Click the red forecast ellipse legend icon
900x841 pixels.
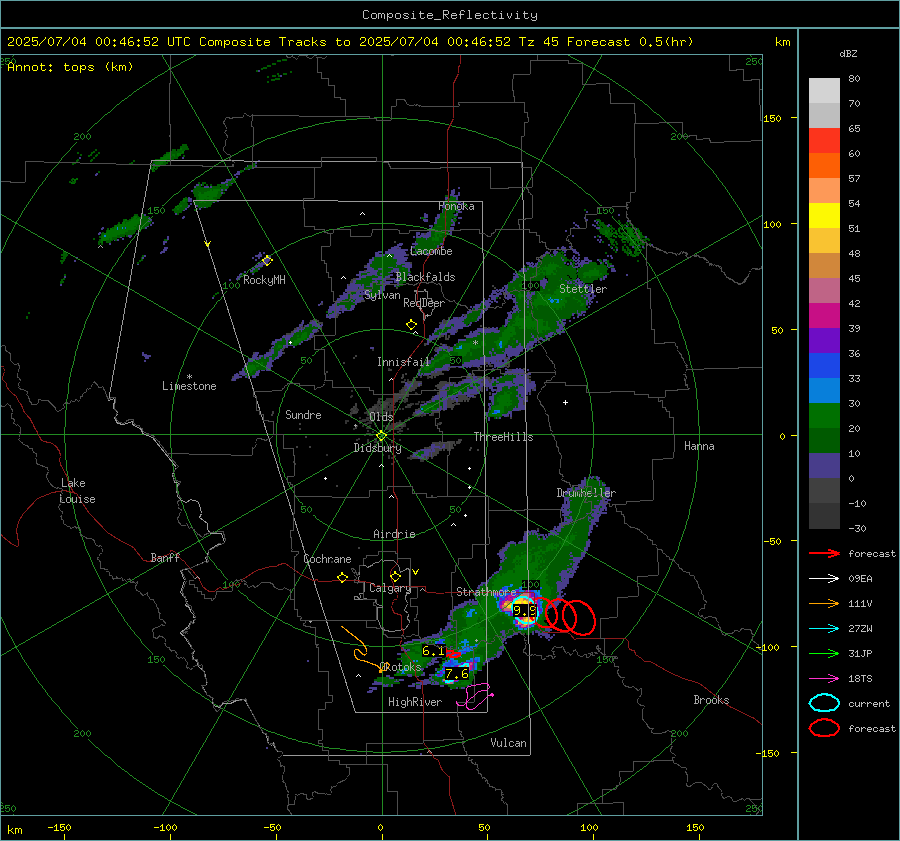[824, 728]
